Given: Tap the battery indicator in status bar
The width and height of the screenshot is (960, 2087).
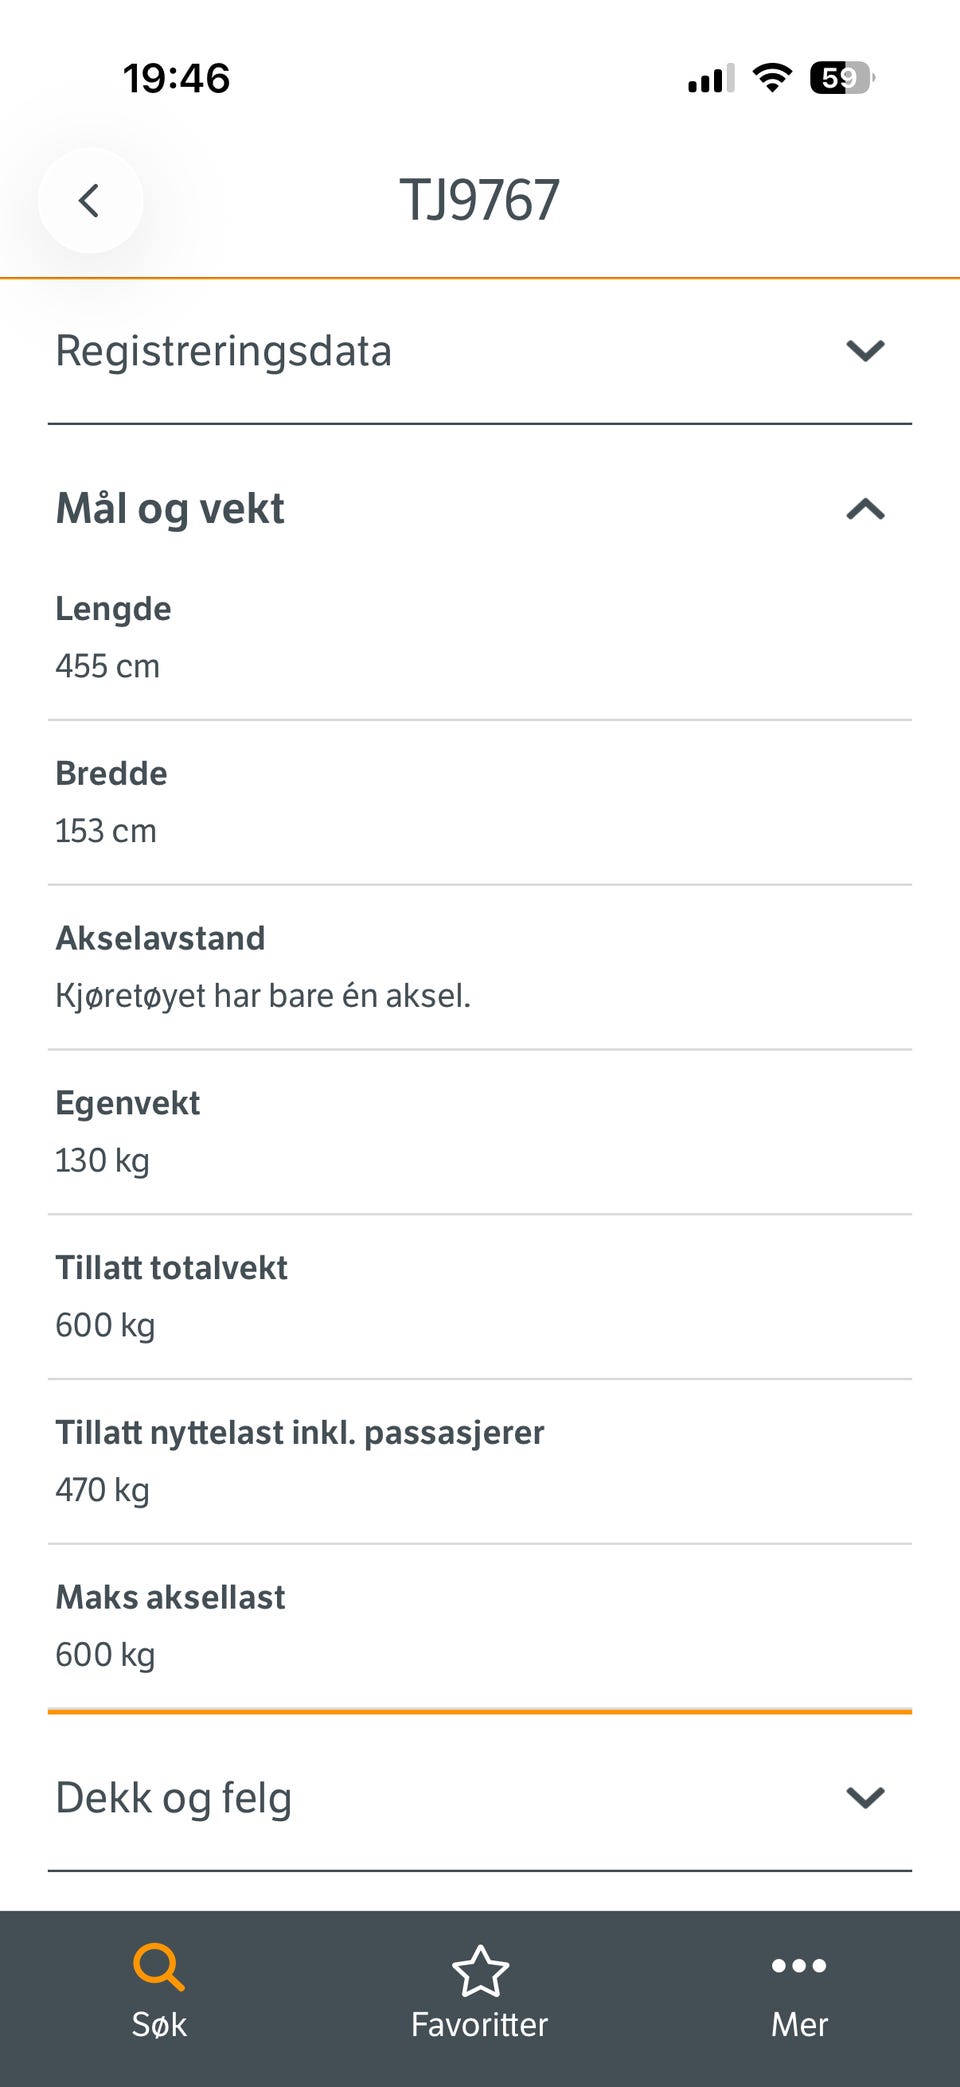Looking at the screenshot, I should [x=842, y=77].
